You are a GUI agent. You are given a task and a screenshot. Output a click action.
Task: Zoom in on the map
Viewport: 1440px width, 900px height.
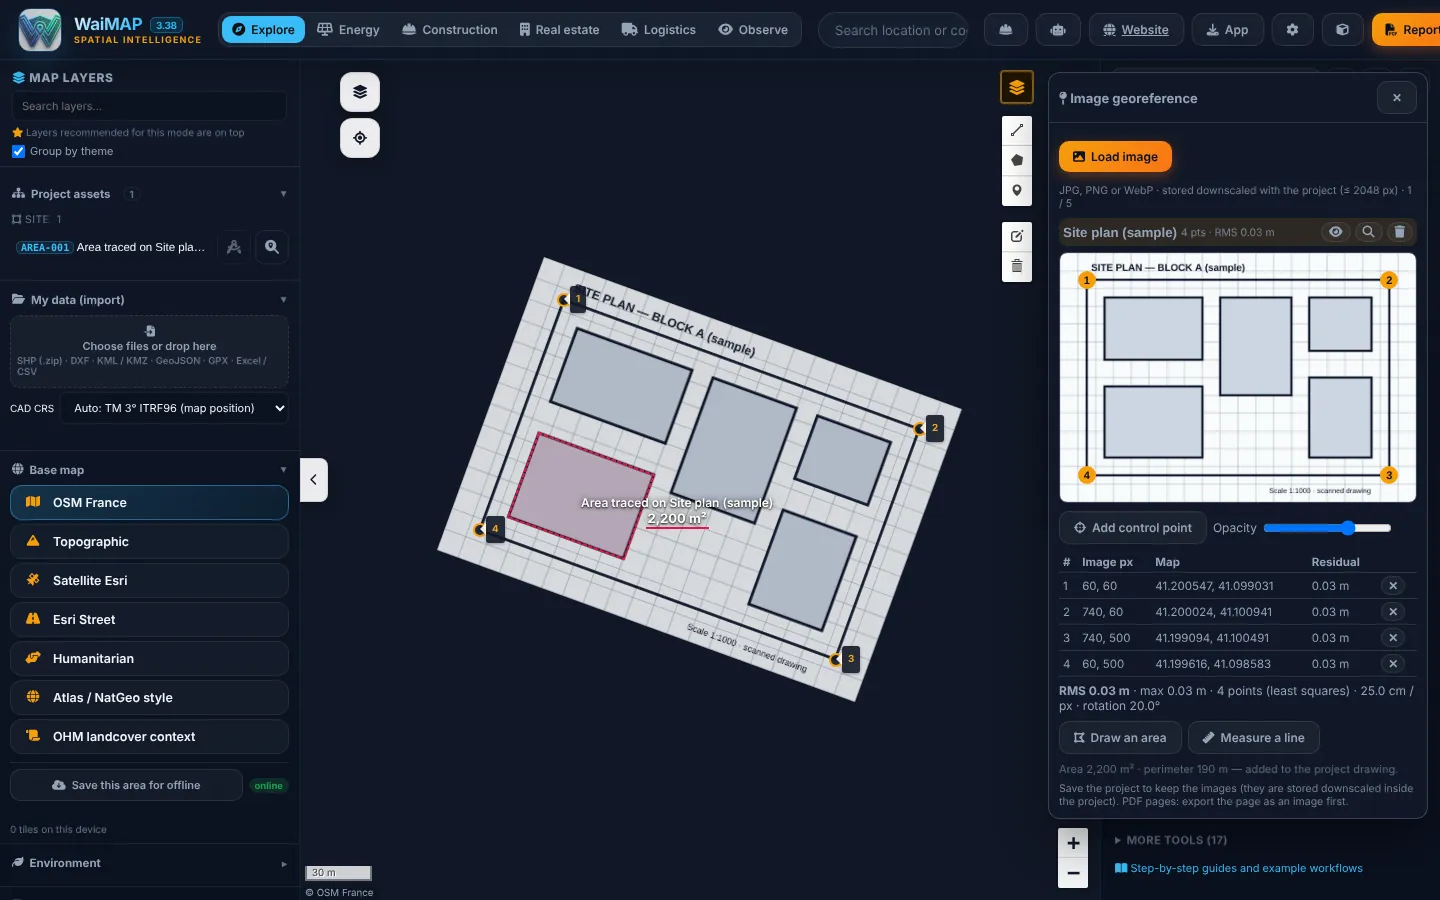pyautogui.click(x=1073, y=843)
